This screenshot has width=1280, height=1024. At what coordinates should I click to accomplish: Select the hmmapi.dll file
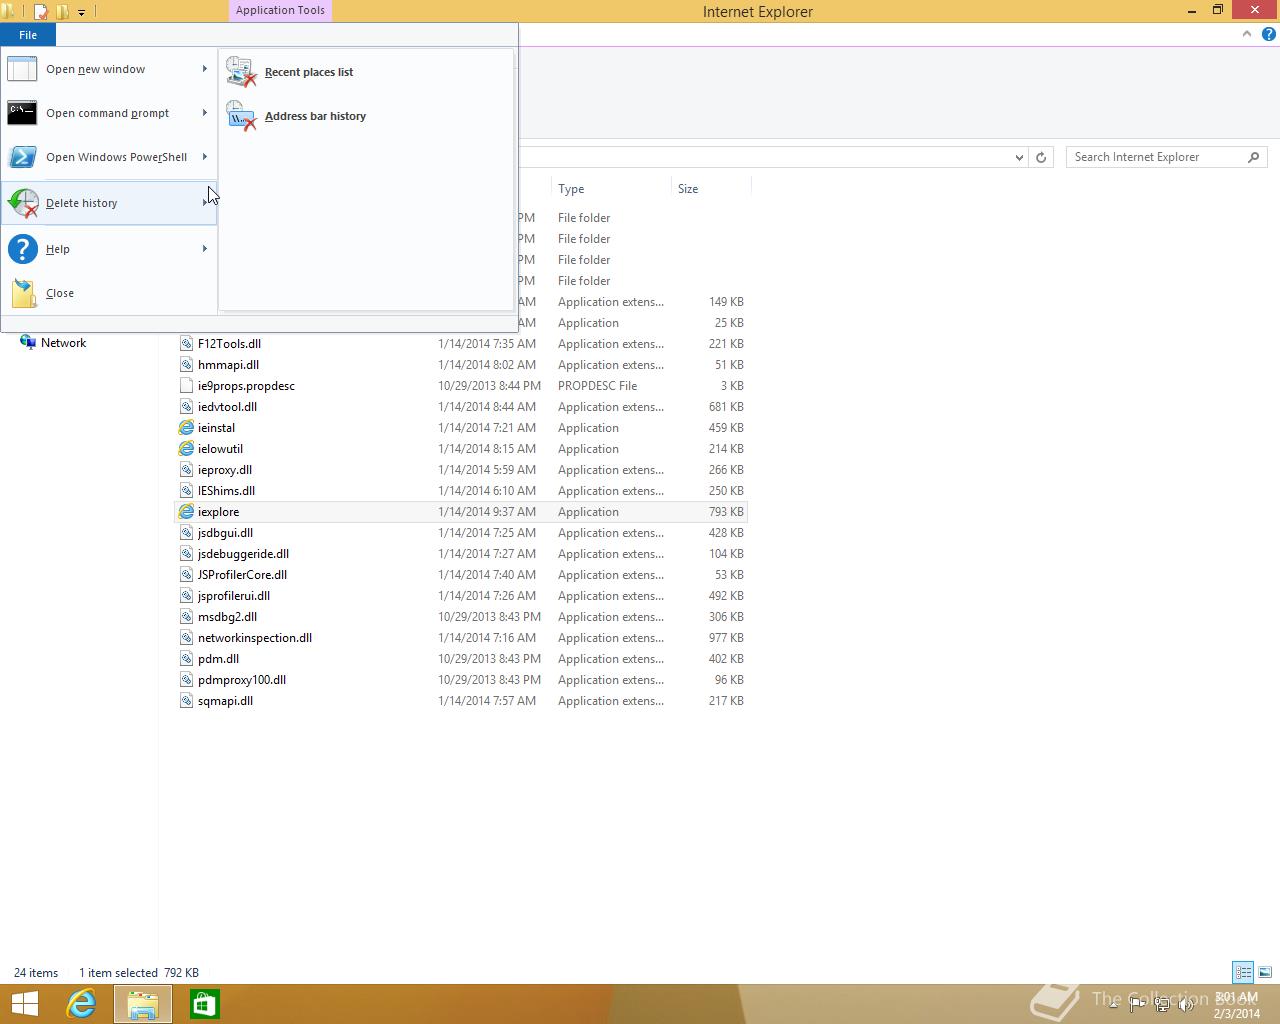(228, 365)
